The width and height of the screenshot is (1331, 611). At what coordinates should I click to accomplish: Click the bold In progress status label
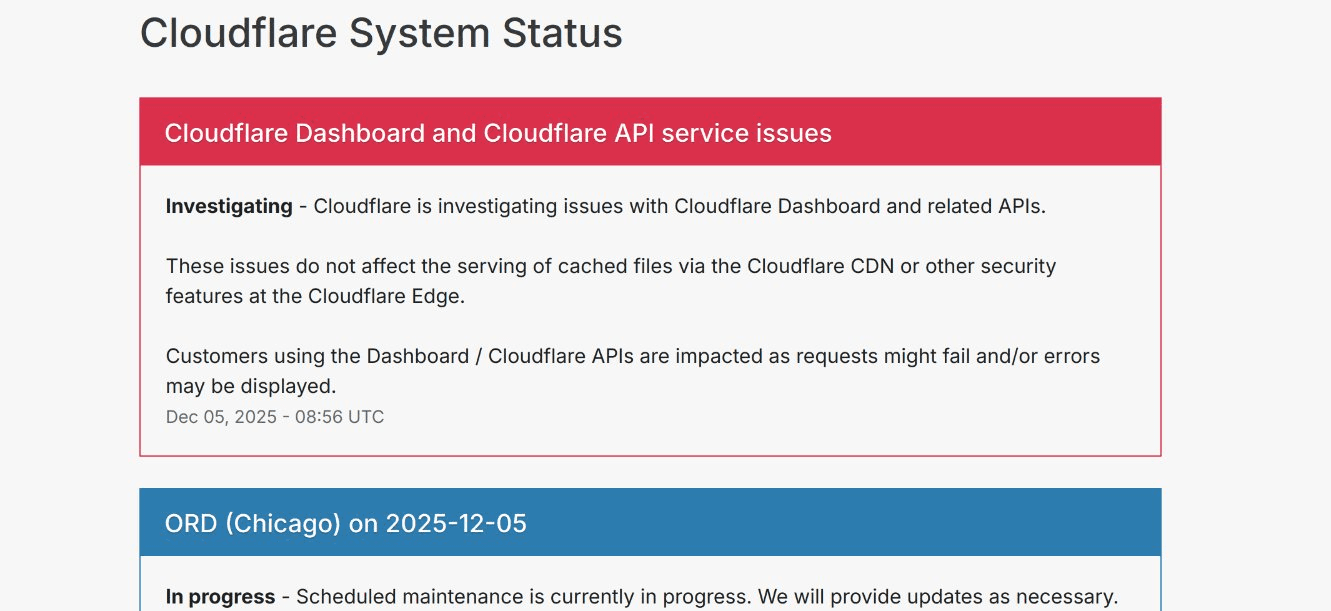pyautogui.click(x=219, y=597)
